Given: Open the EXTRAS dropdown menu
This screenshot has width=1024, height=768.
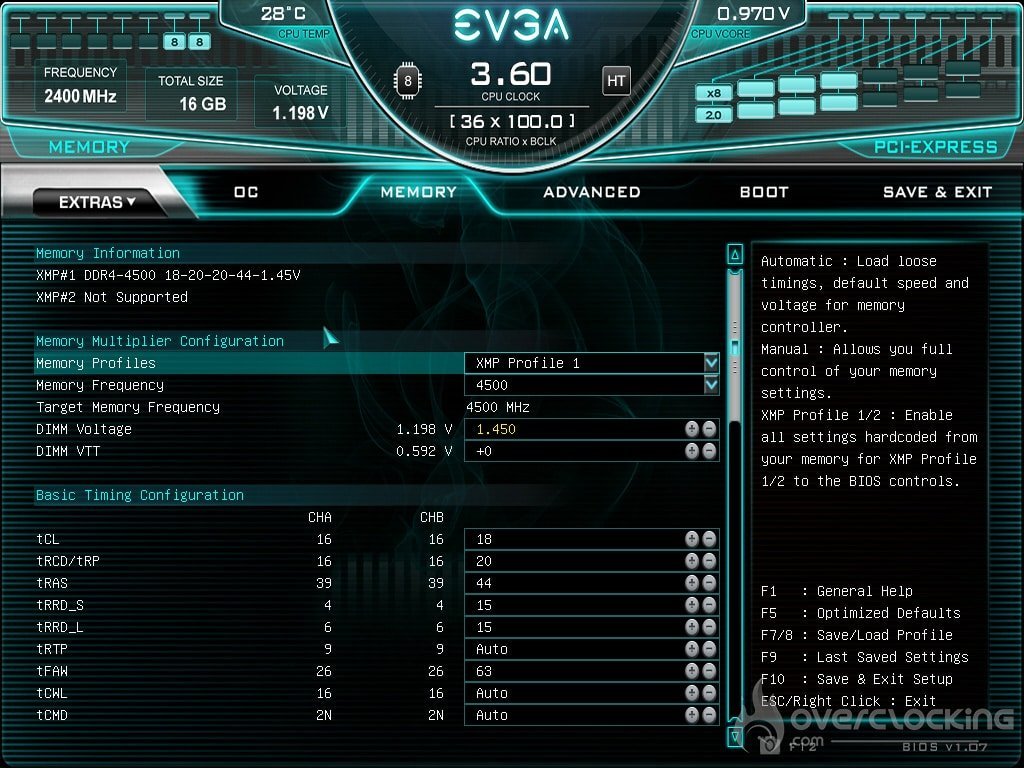Looking at the screenshot, I should (x=97, y=202).
